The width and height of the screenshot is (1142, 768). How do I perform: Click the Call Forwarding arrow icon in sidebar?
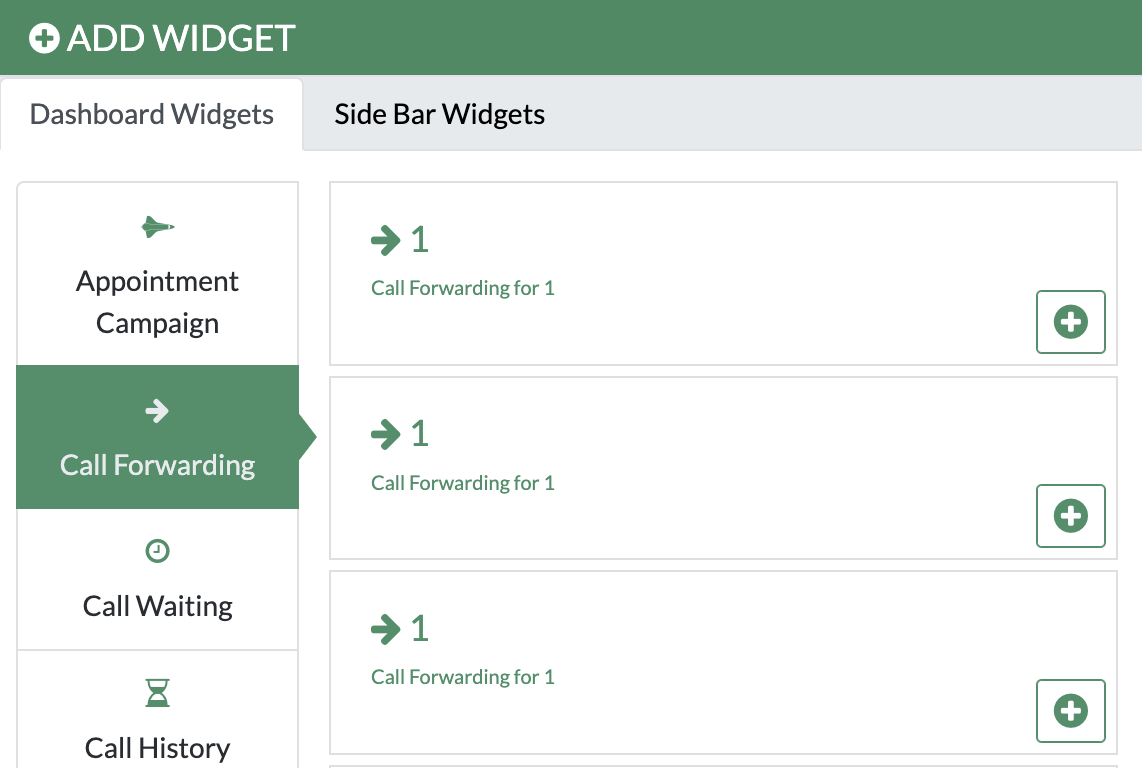(x=157, y=410)
